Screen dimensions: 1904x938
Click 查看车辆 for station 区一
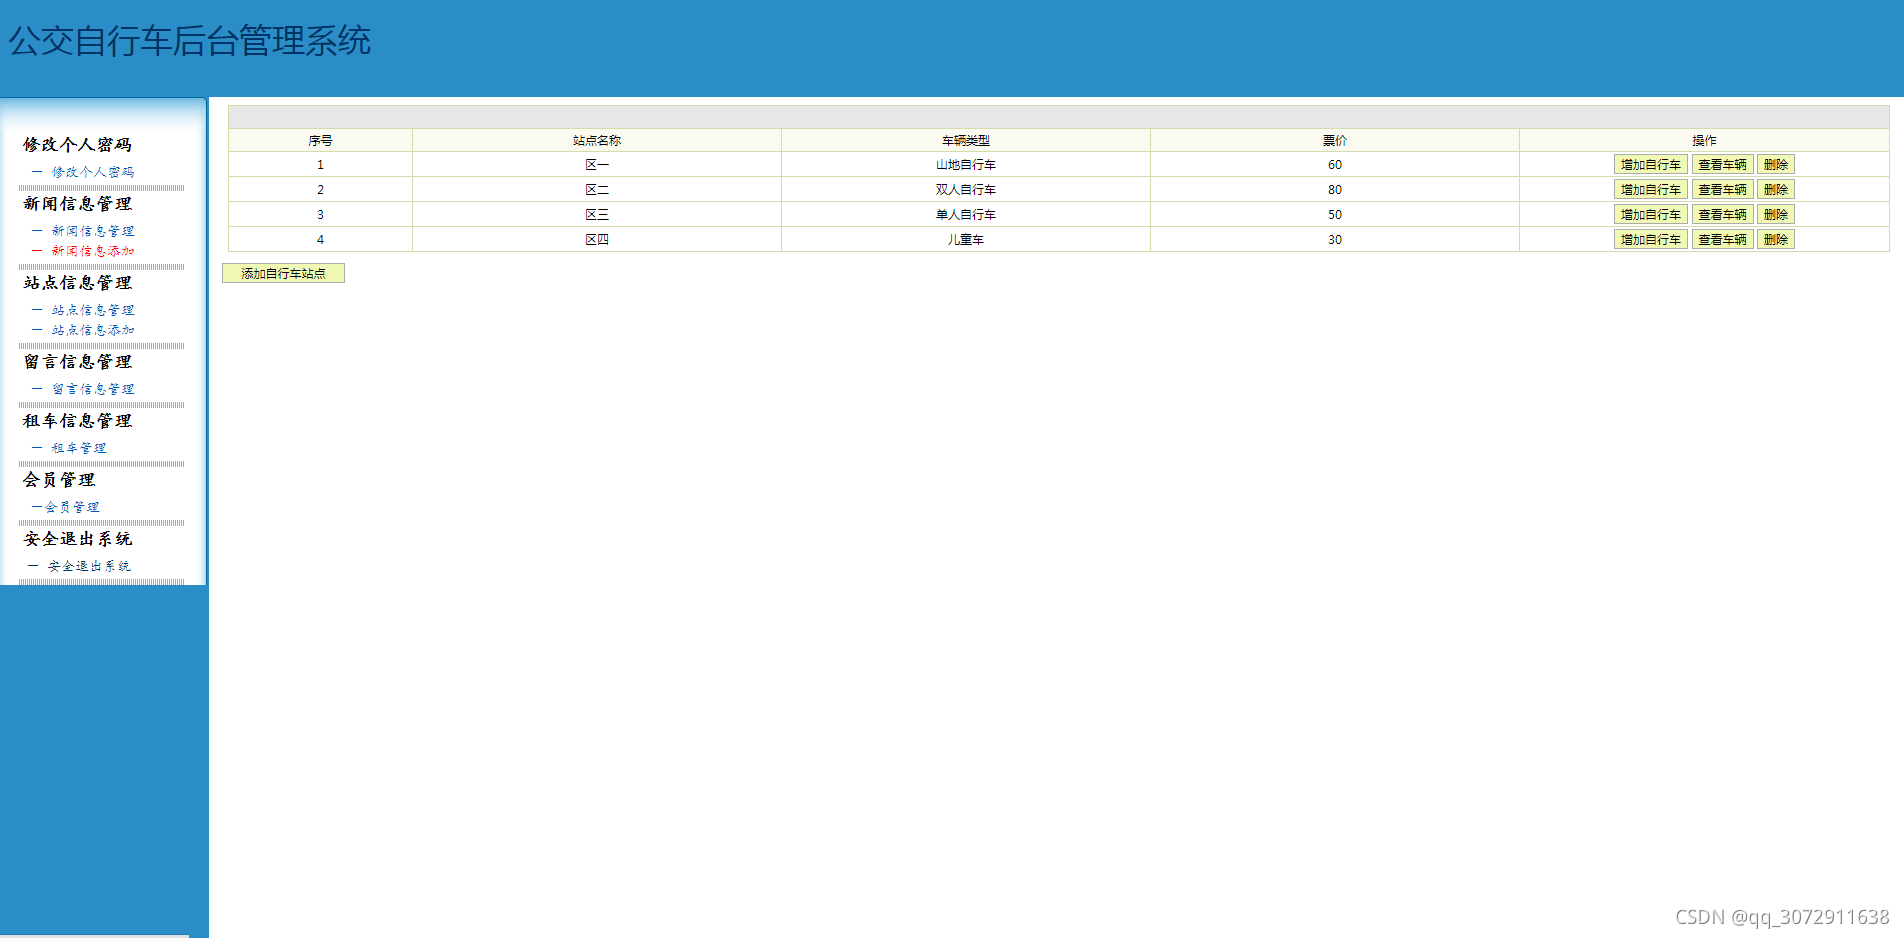click(x=1722, y=164)
